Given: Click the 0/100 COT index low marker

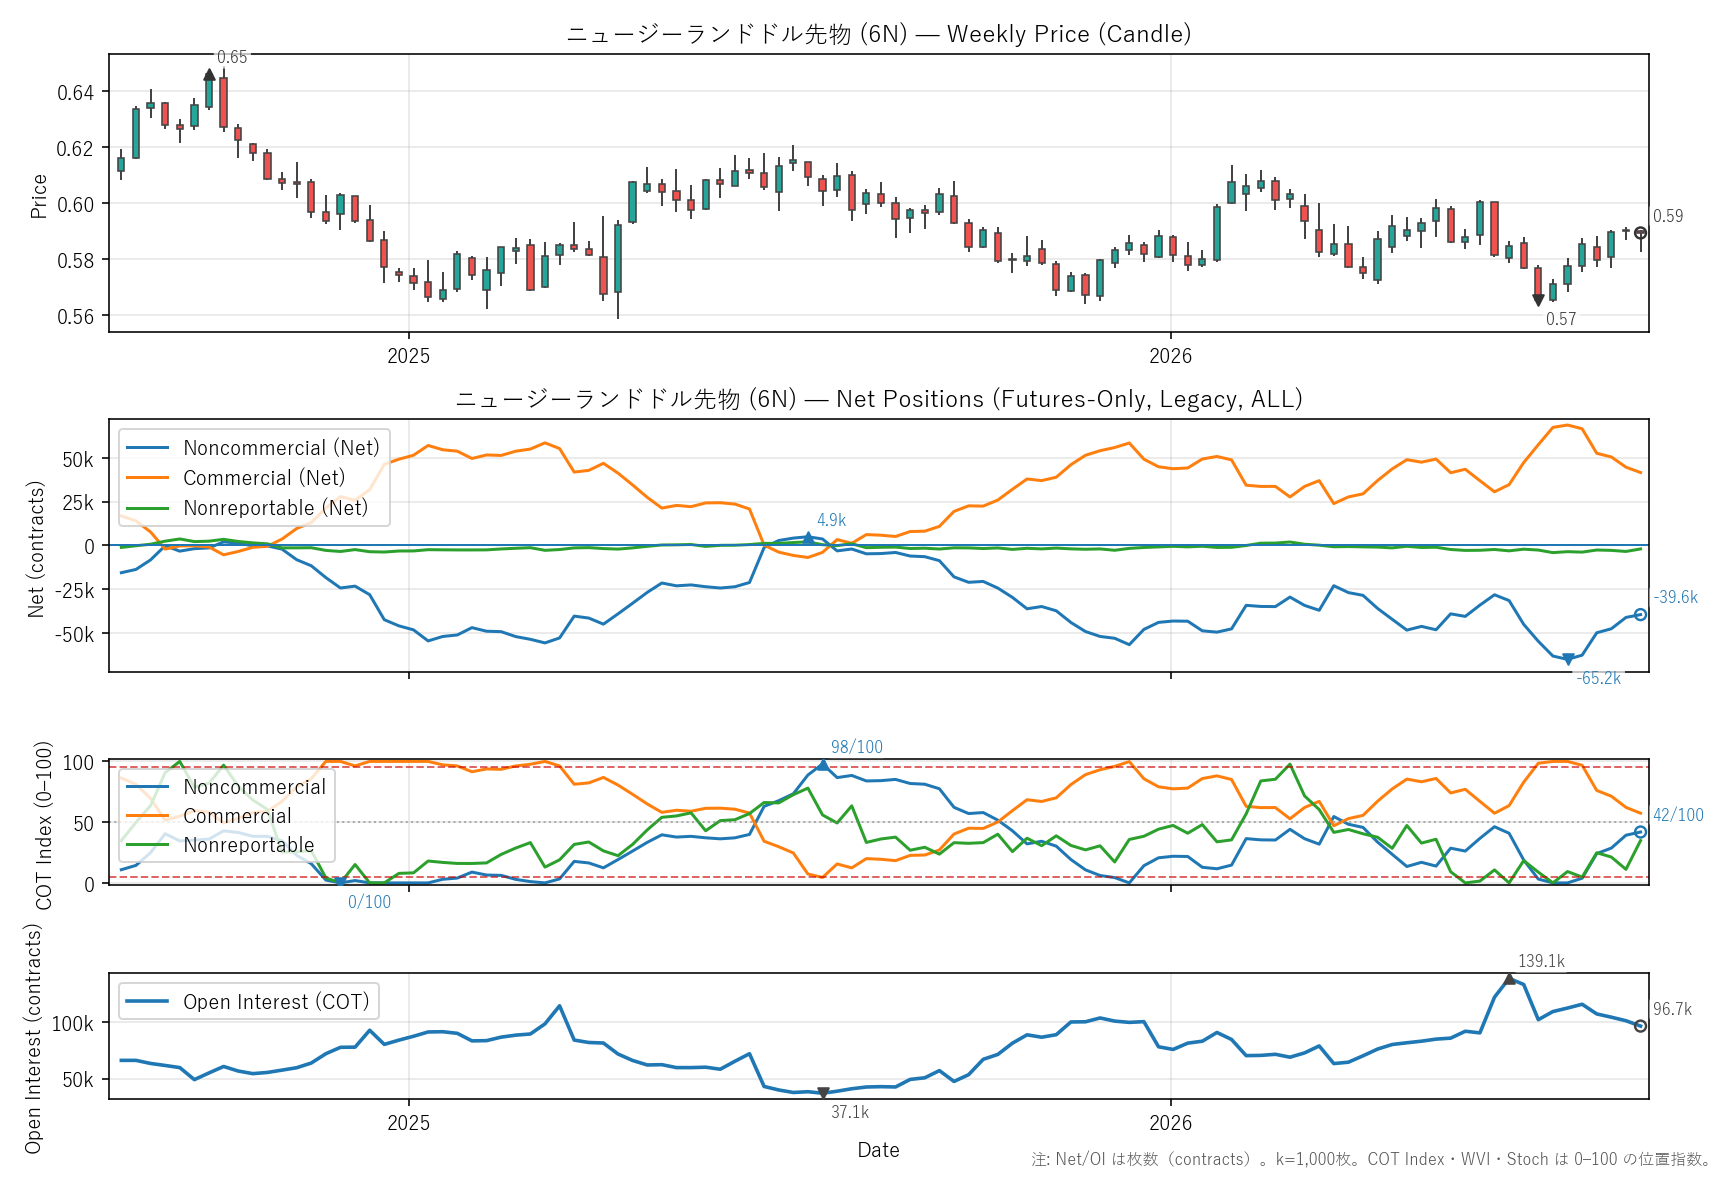Looking at the screenshot, I should pos(340,882).
